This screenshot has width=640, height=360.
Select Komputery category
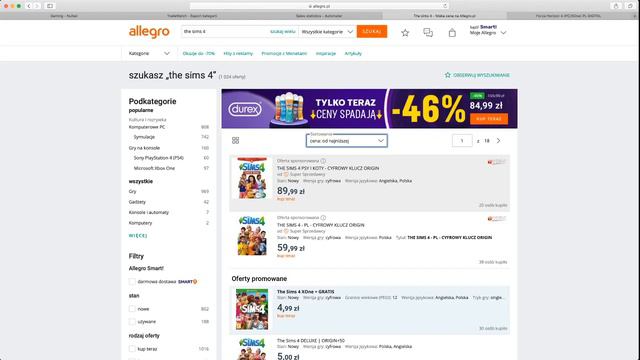pos(140,223)
